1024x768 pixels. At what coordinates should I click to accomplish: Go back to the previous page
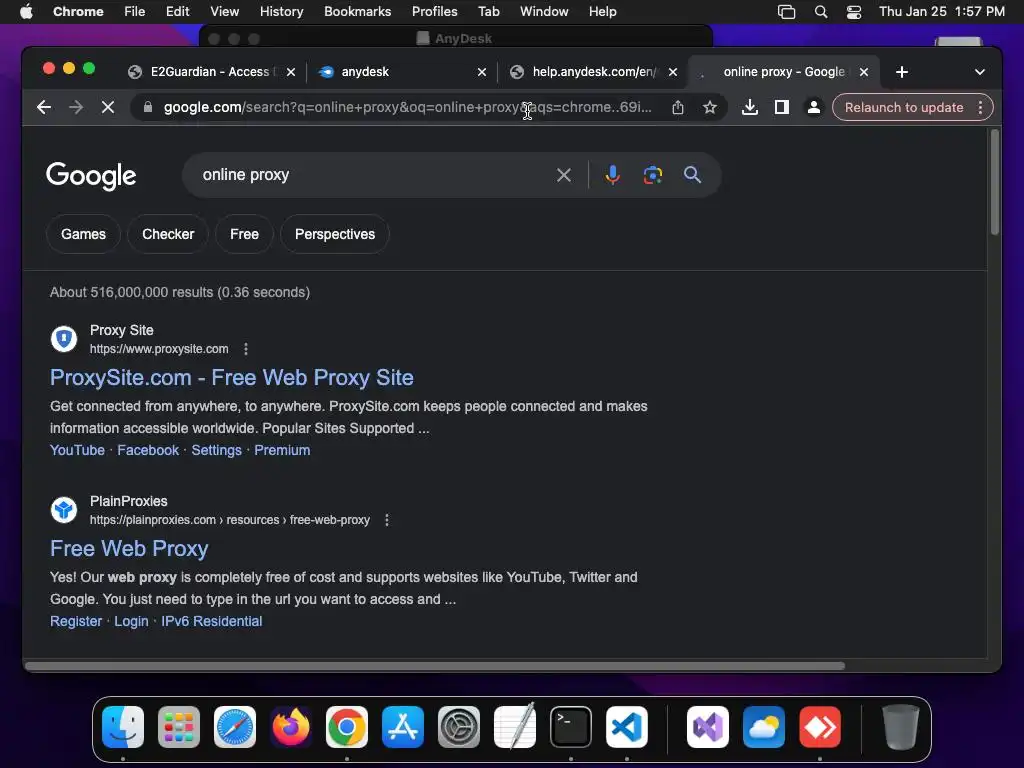point(44,107)
